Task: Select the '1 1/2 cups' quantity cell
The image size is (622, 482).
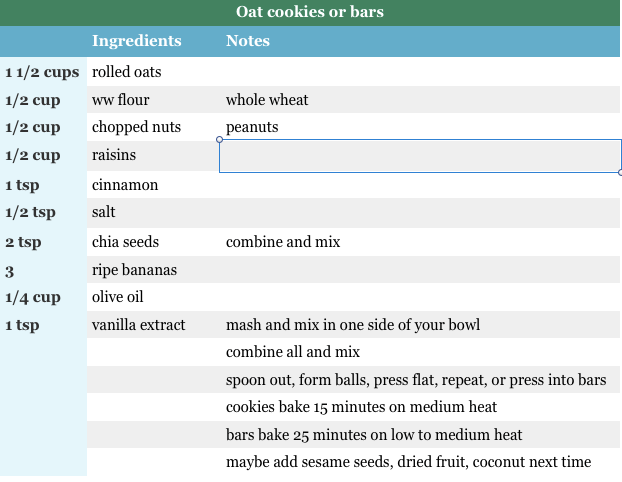Action: point(42,72)
